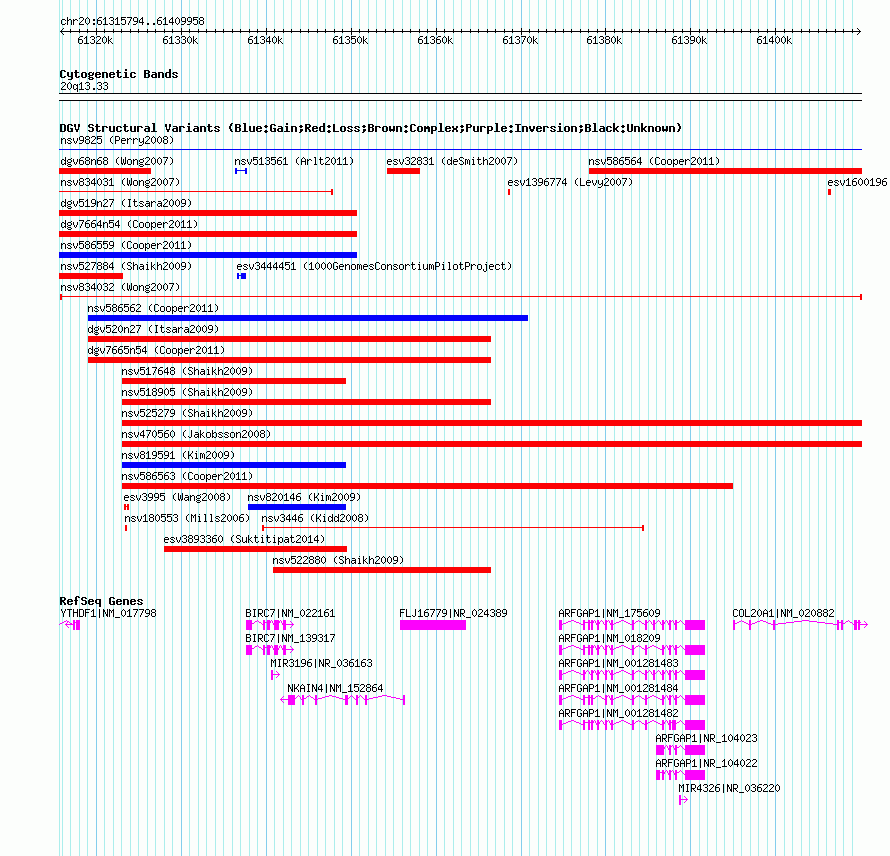Image resolution: width=890 pixels, height=856 pixels.
Task: Select the blue nsv820146 (Kim2009) bar
Action: (296, 507)
